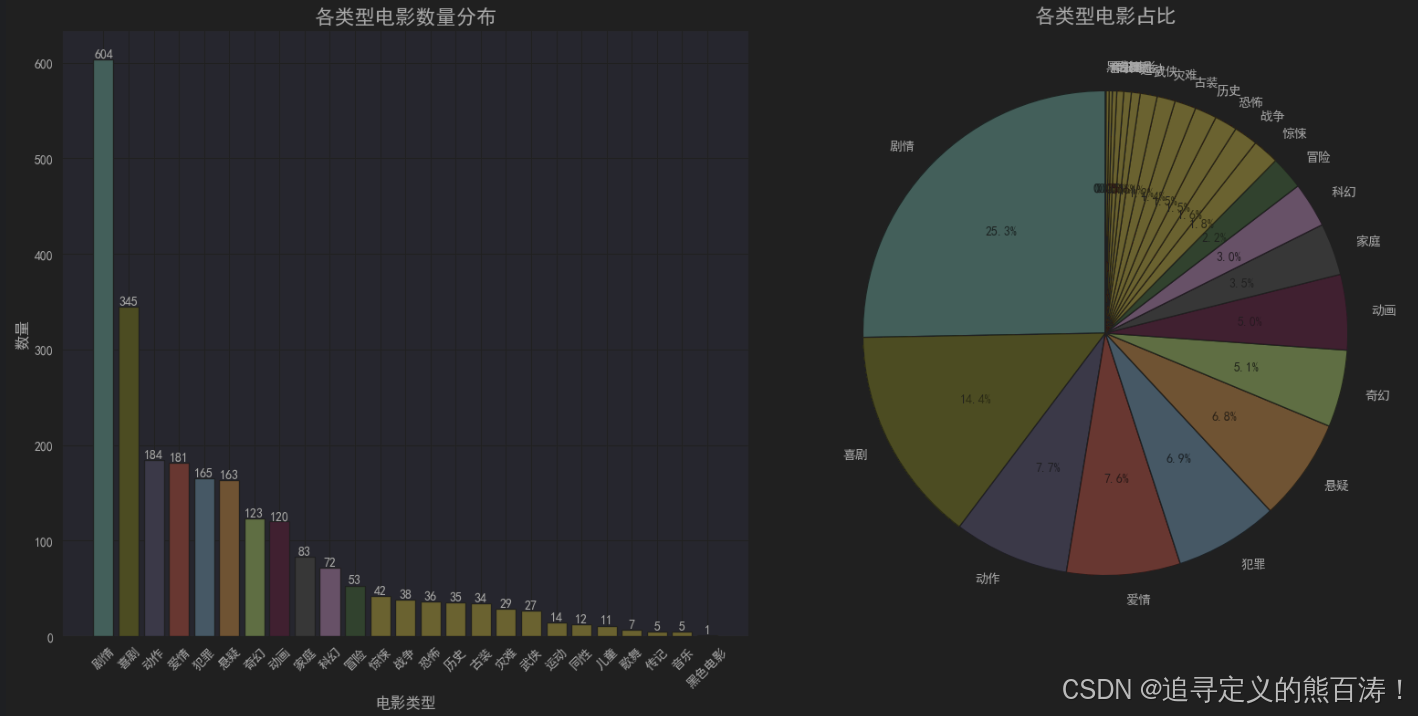Click the 喜剧 bar in the bar chart

[x=128, y=472]
